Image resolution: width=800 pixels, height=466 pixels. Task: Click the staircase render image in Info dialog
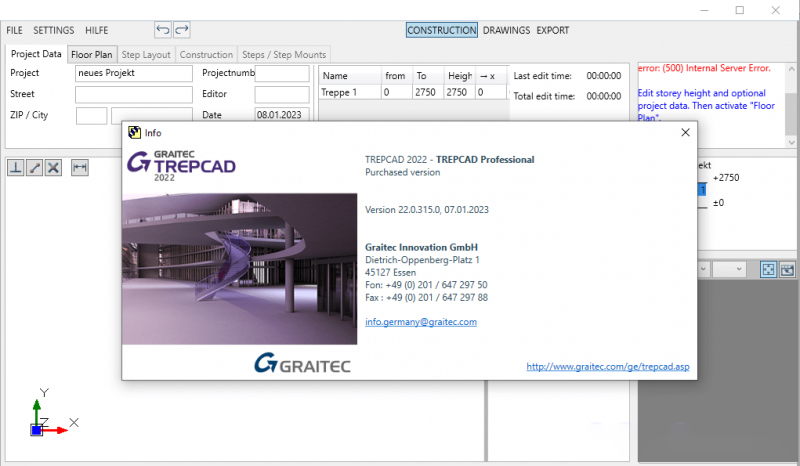coord(239,268)
